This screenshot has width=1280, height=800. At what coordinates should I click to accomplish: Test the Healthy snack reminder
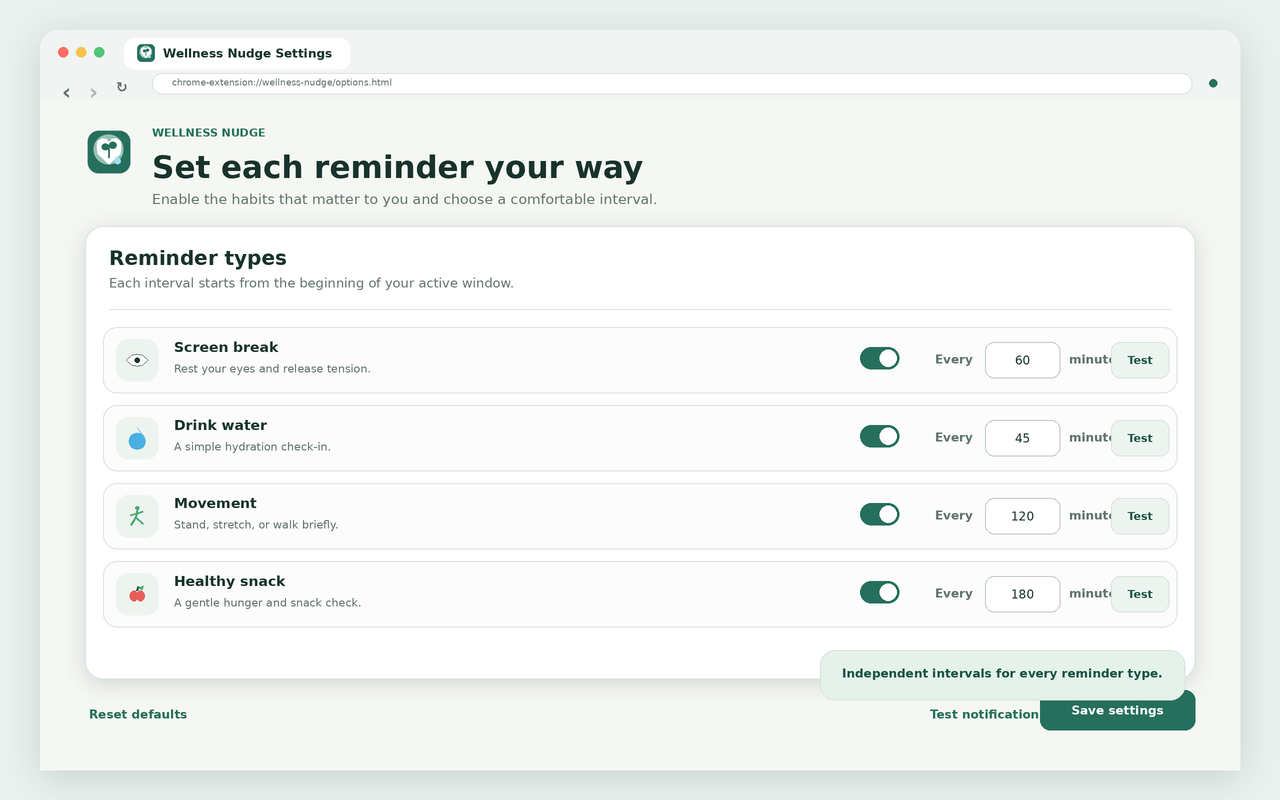click(1140, 594)
